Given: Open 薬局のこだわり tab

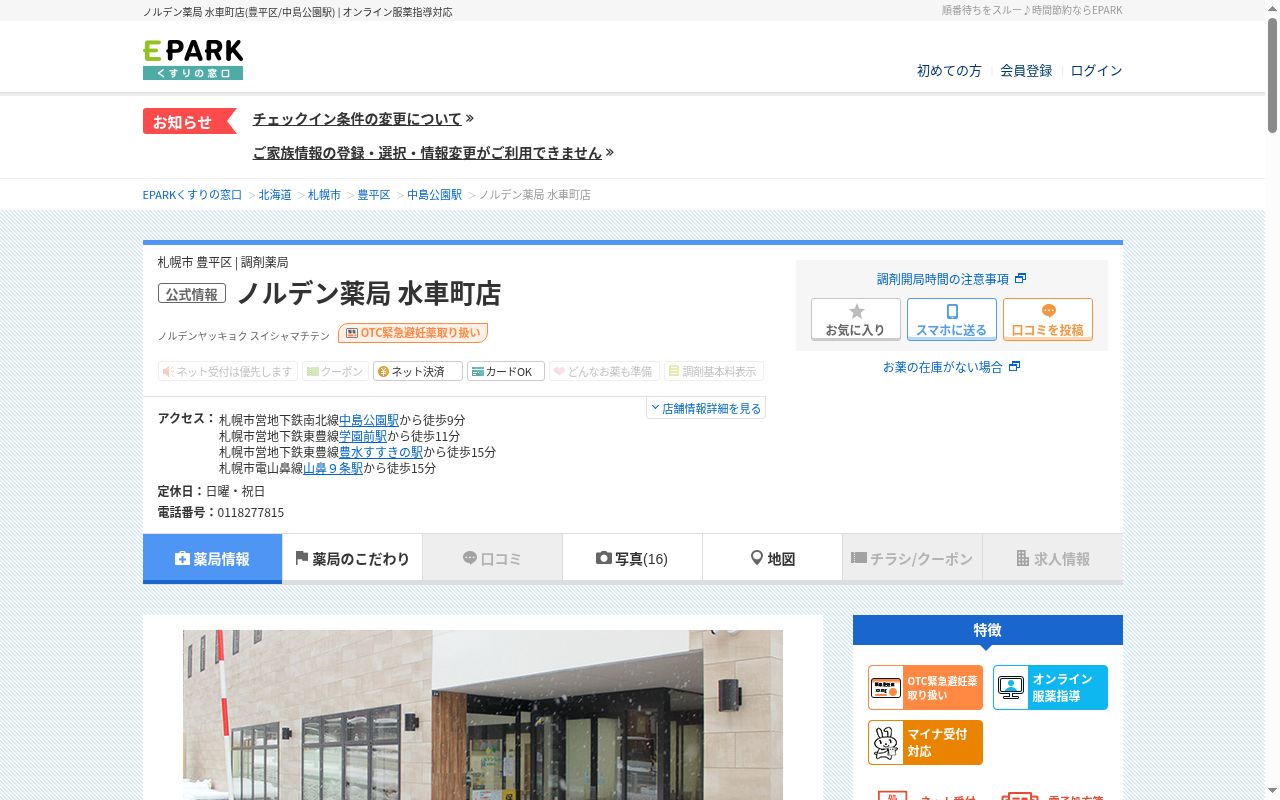Looking at the screenshot, I should tap(352, 558).
